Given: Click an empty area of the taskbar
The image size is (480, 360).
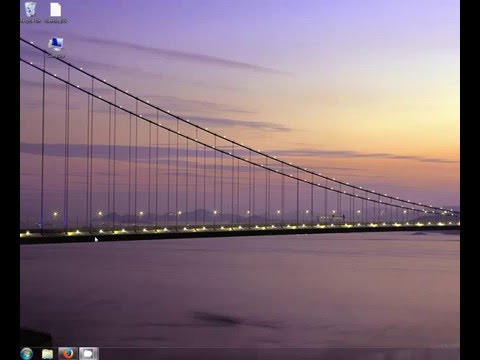Looking at the screenshot, I should click(x=267, y=354).
